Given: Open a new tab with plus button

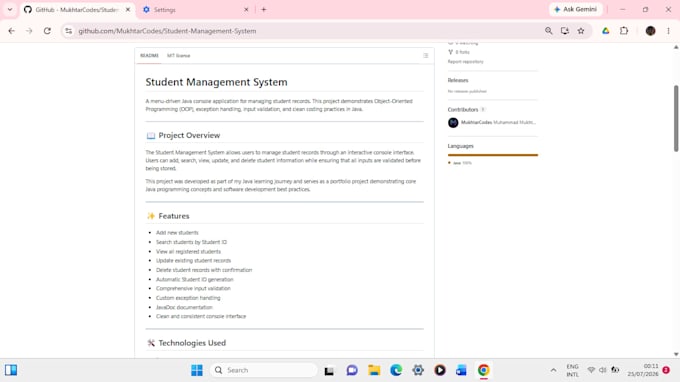Looking at the screenshot, I should pos(263,10).
